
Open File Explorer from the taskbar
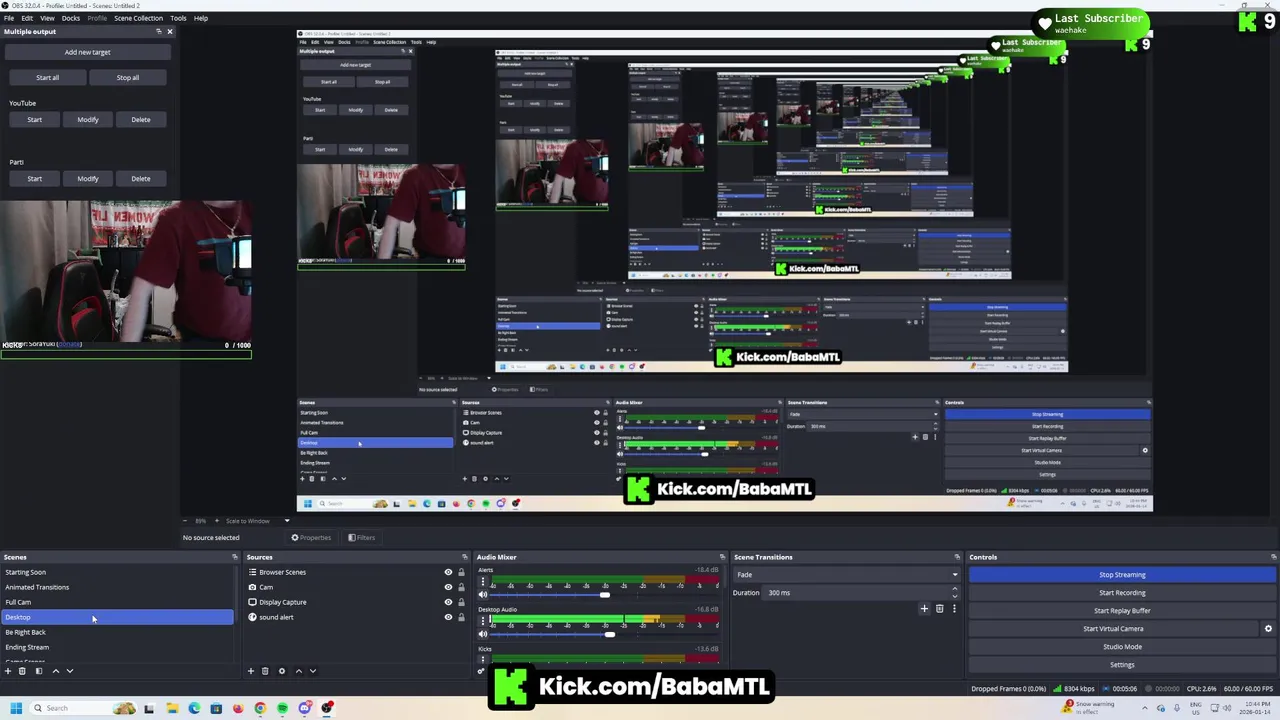[x=172, y=708]
